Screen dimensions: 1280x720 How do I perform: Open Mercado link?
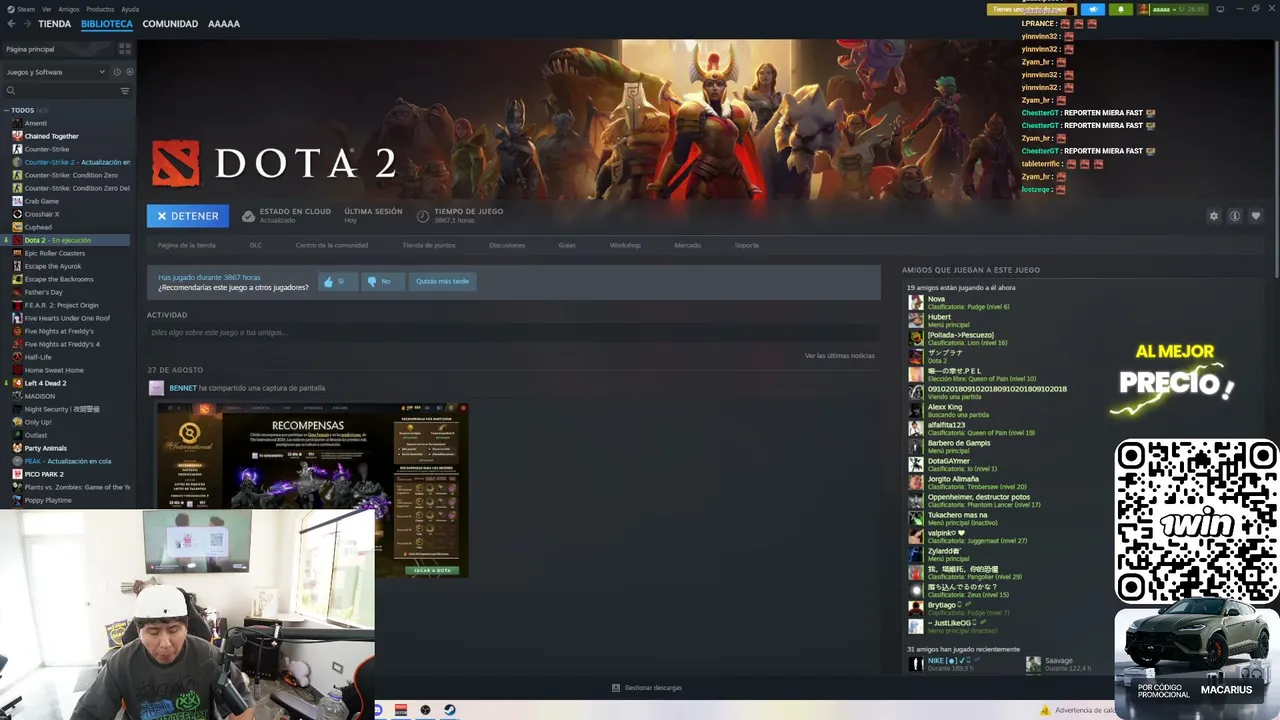click(687, 245)
